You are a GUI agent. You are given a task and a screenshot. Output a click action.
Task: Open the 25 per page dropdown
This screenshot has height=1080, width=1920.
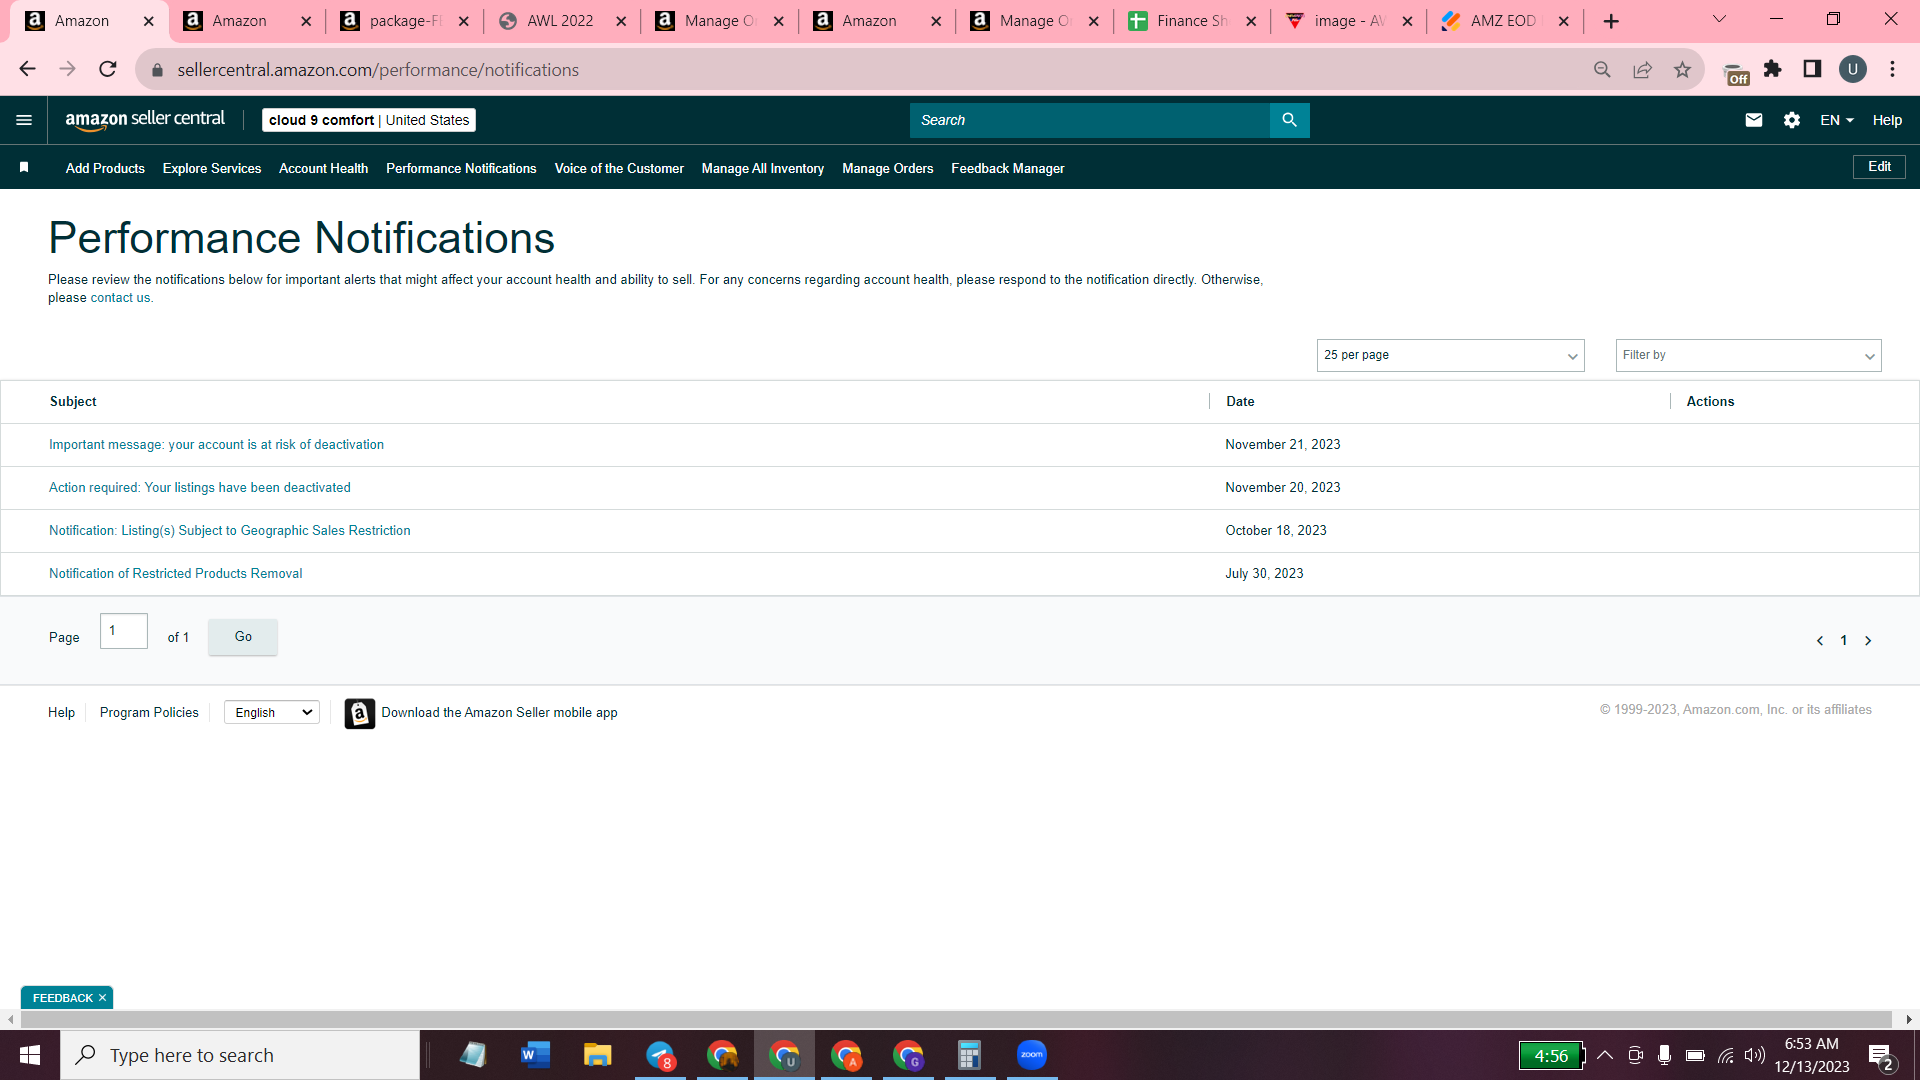click(1450, 355)
